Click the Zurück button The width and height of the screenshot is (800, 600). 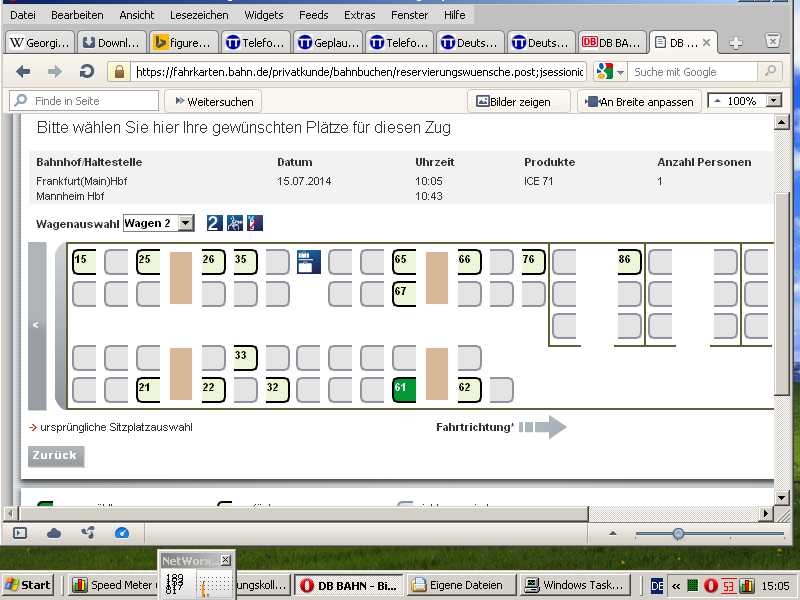(55, 456)
